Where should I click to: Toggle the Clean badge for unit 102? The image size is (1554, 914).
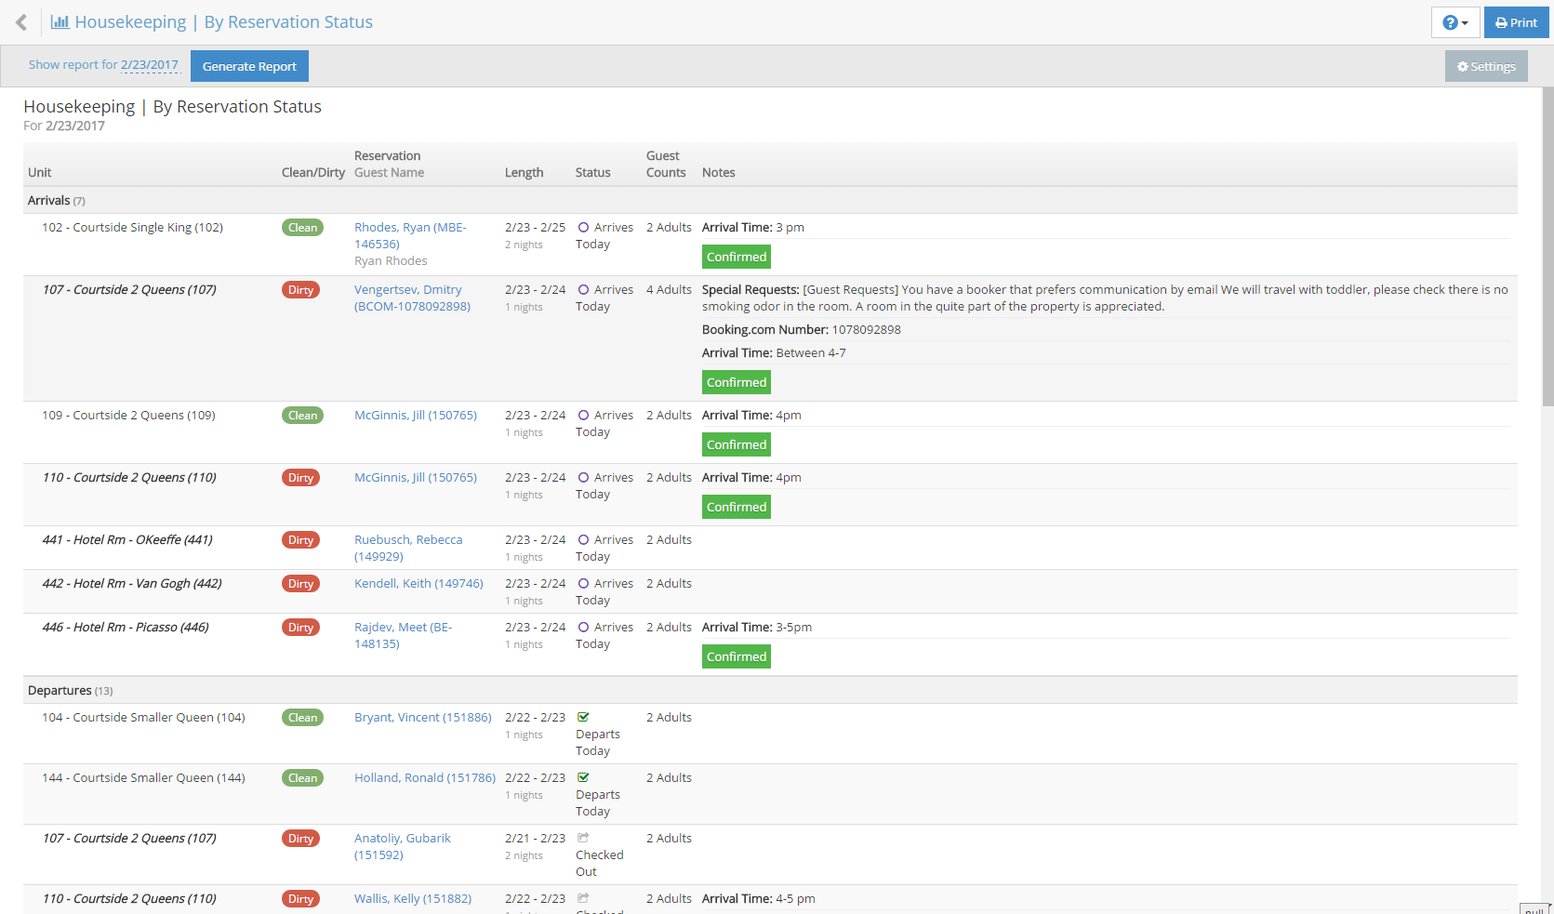coord(302,228)
